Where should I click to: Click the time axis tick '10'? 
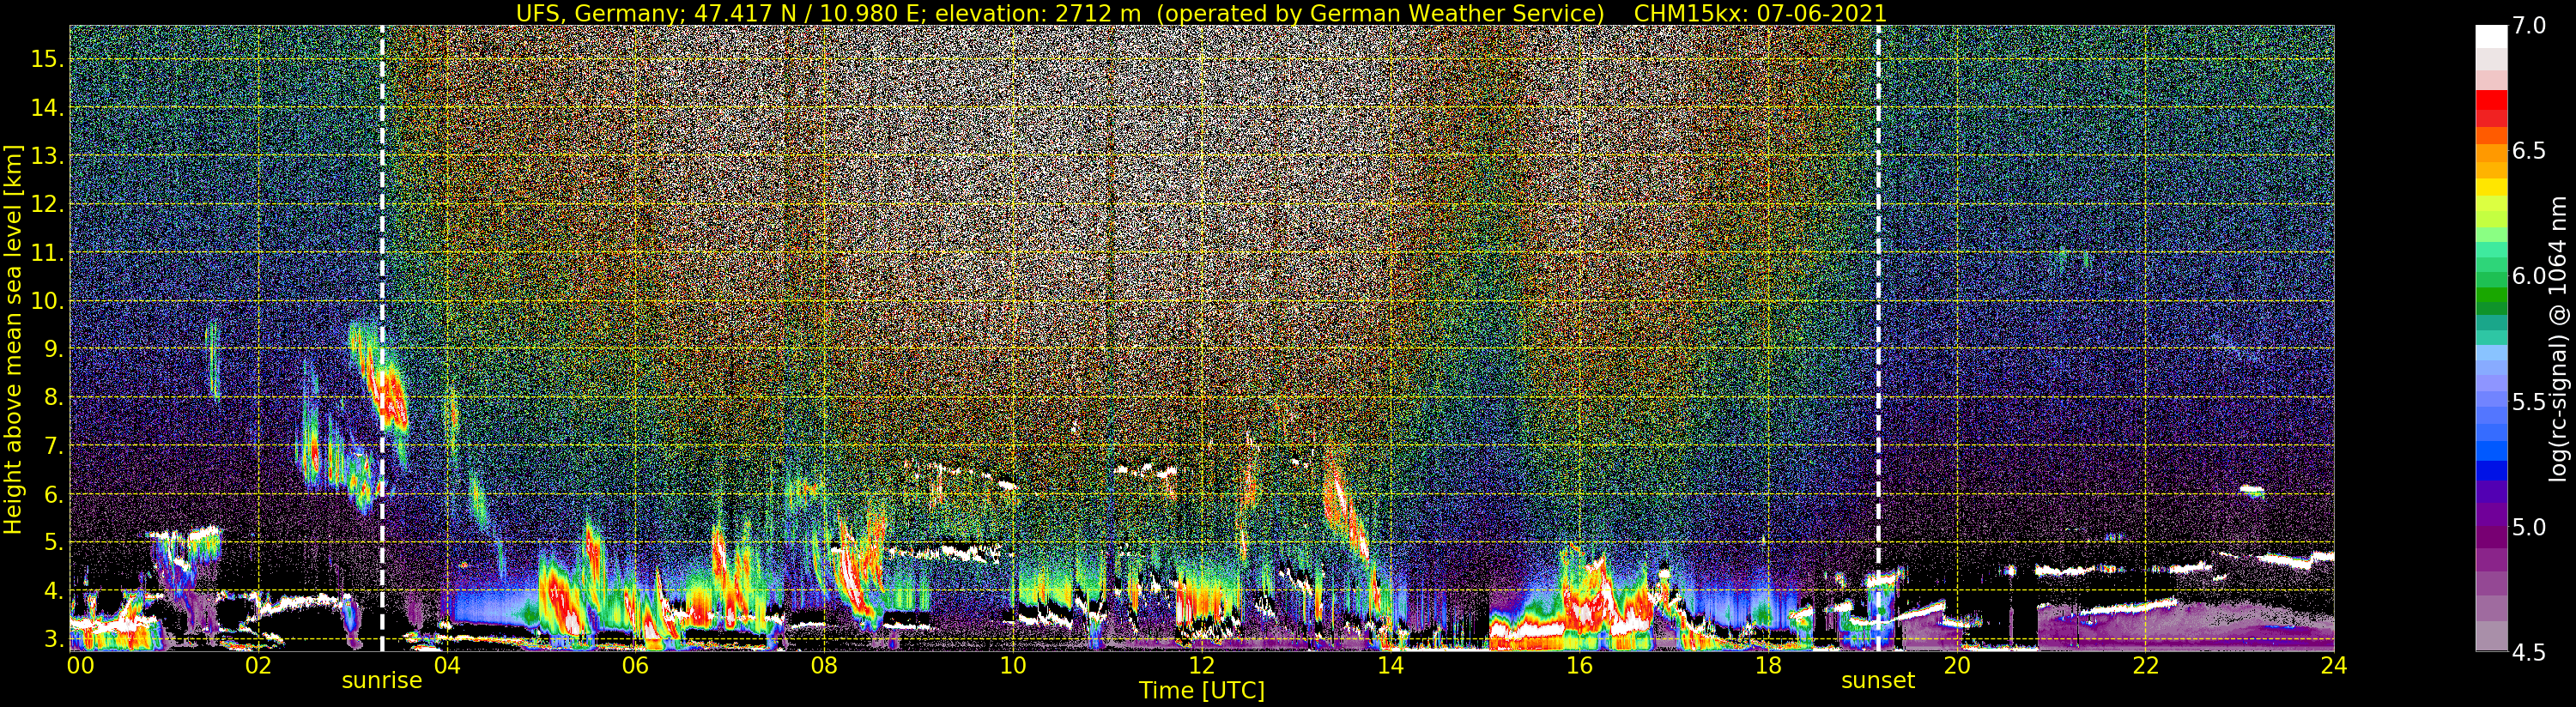click(x=1013, y=667)
